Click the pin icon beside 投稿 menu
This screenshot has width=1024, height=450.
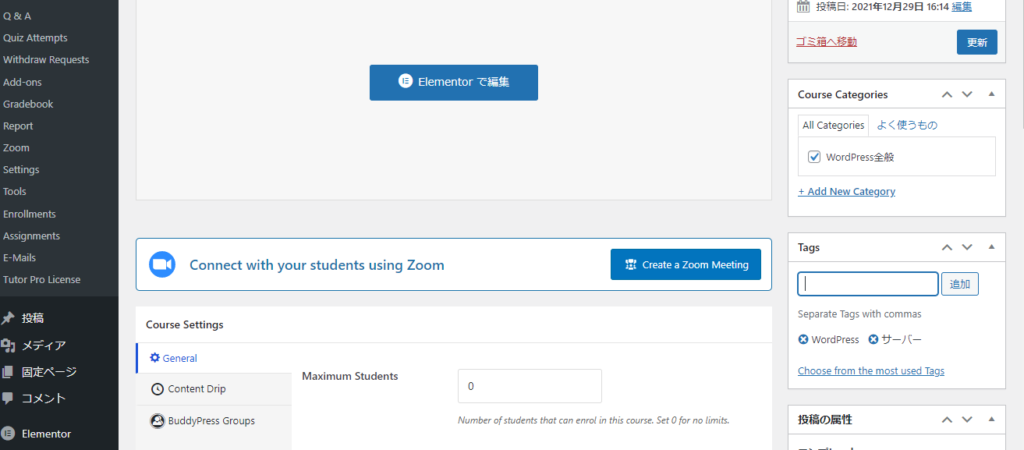click(8, 318)
